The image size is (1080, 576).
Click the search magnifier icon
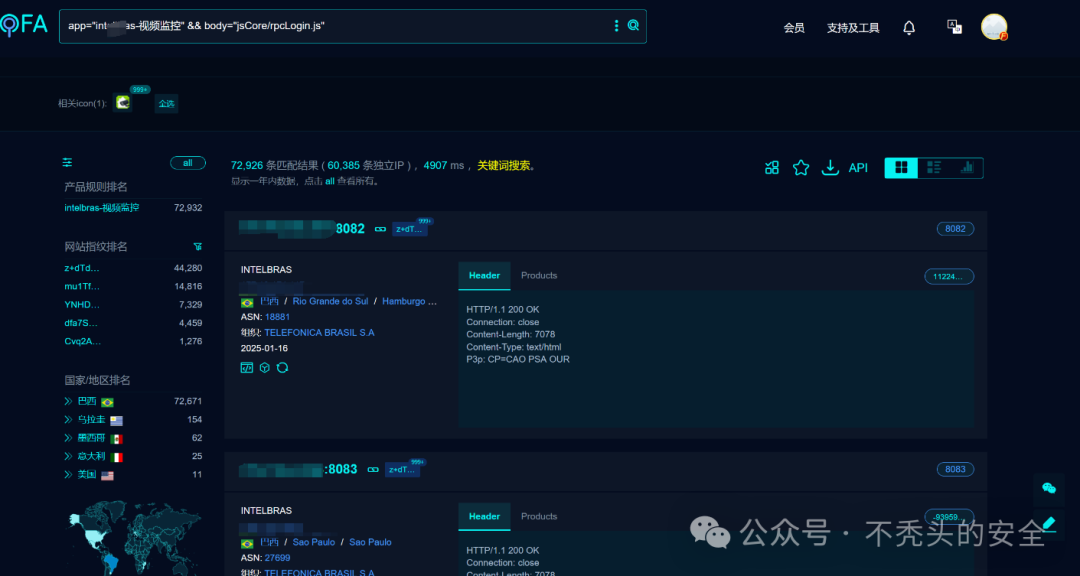pyautogui.click(x=634, y=26)
